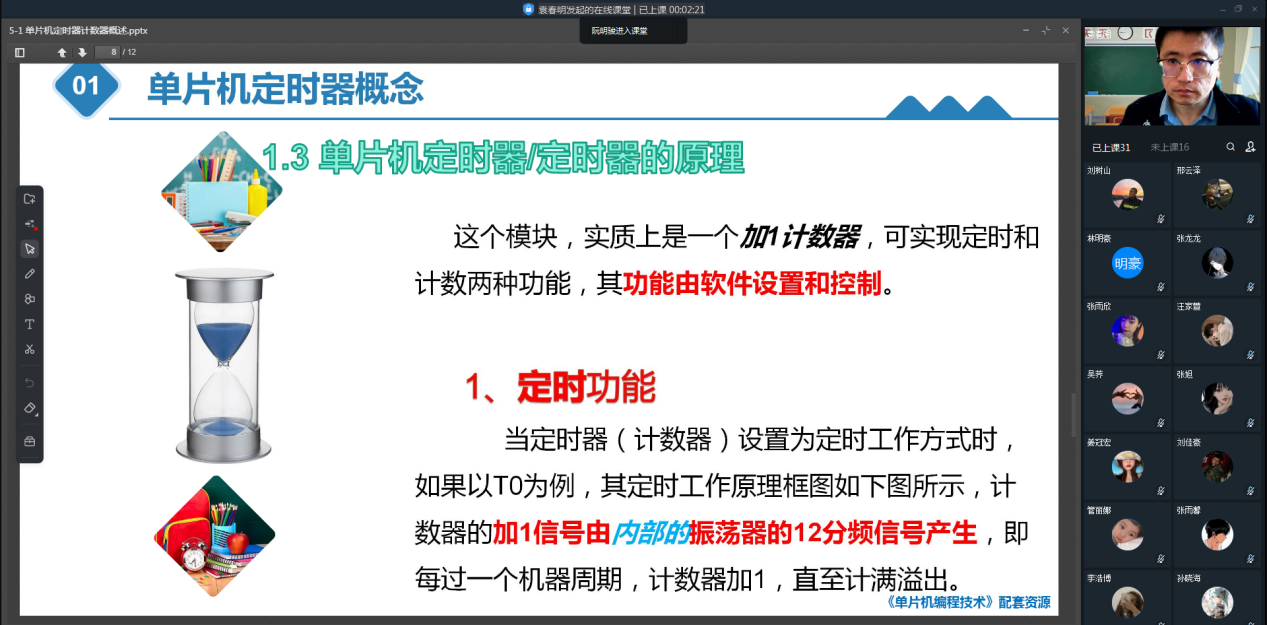The width and height of the screenshot is (1267, 625).
Task: Select the pen drawing tool
Action: pos(30,273)
